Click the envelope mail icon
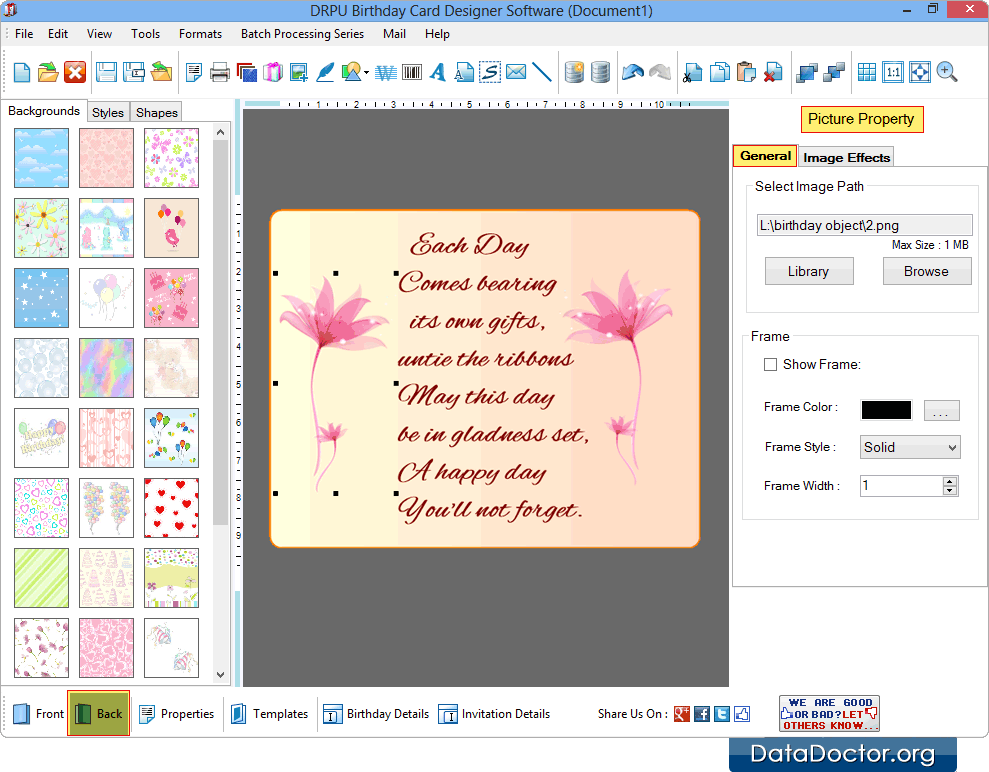Screen dimensions: 989x772 click(x=516, y=72)
